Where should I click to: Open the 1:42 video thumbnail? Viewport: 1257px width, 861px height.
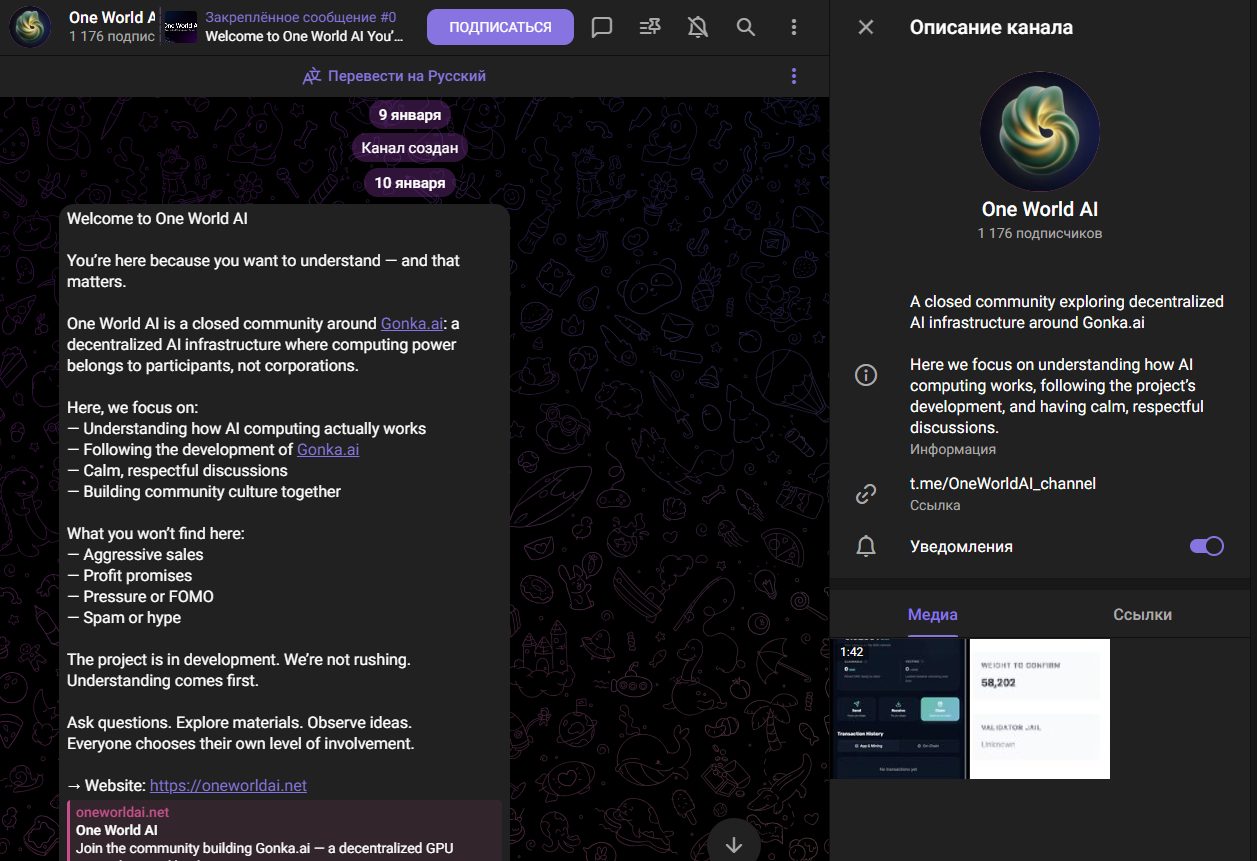pyautogui.click(x=898, y=708)
